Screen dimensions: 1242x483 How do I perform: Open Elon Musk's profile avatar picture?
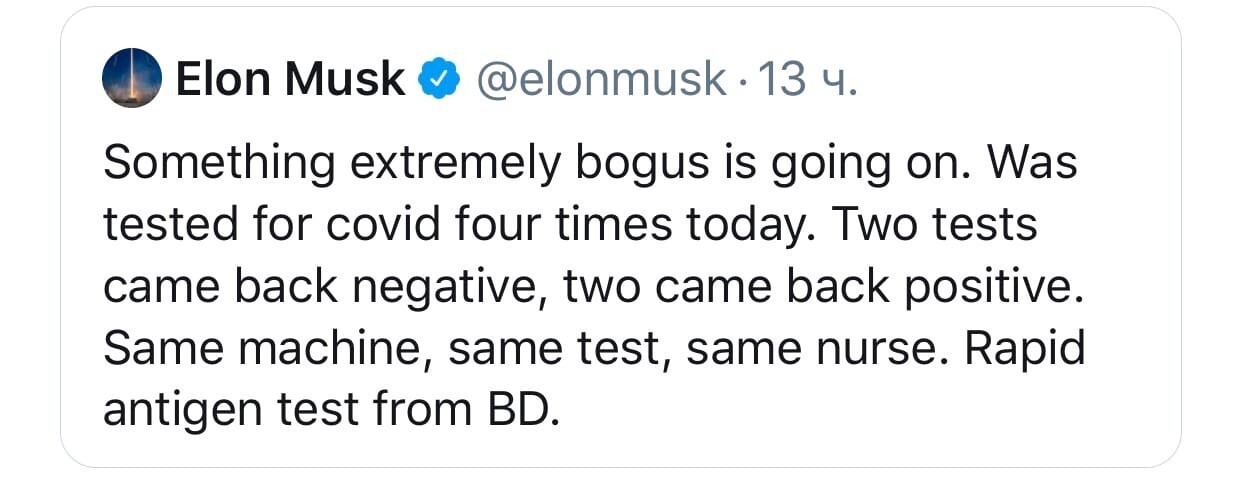click(x=132, y=78)
